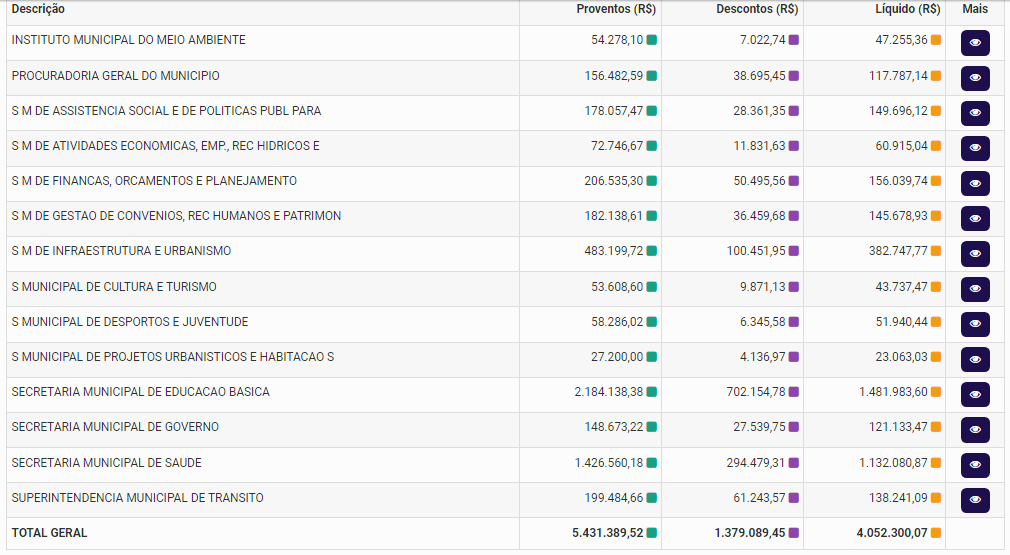This screenshot has height=555, width=1010.
Task: Select S M de Gestao de Convenios description
Action: click(176, 216)
